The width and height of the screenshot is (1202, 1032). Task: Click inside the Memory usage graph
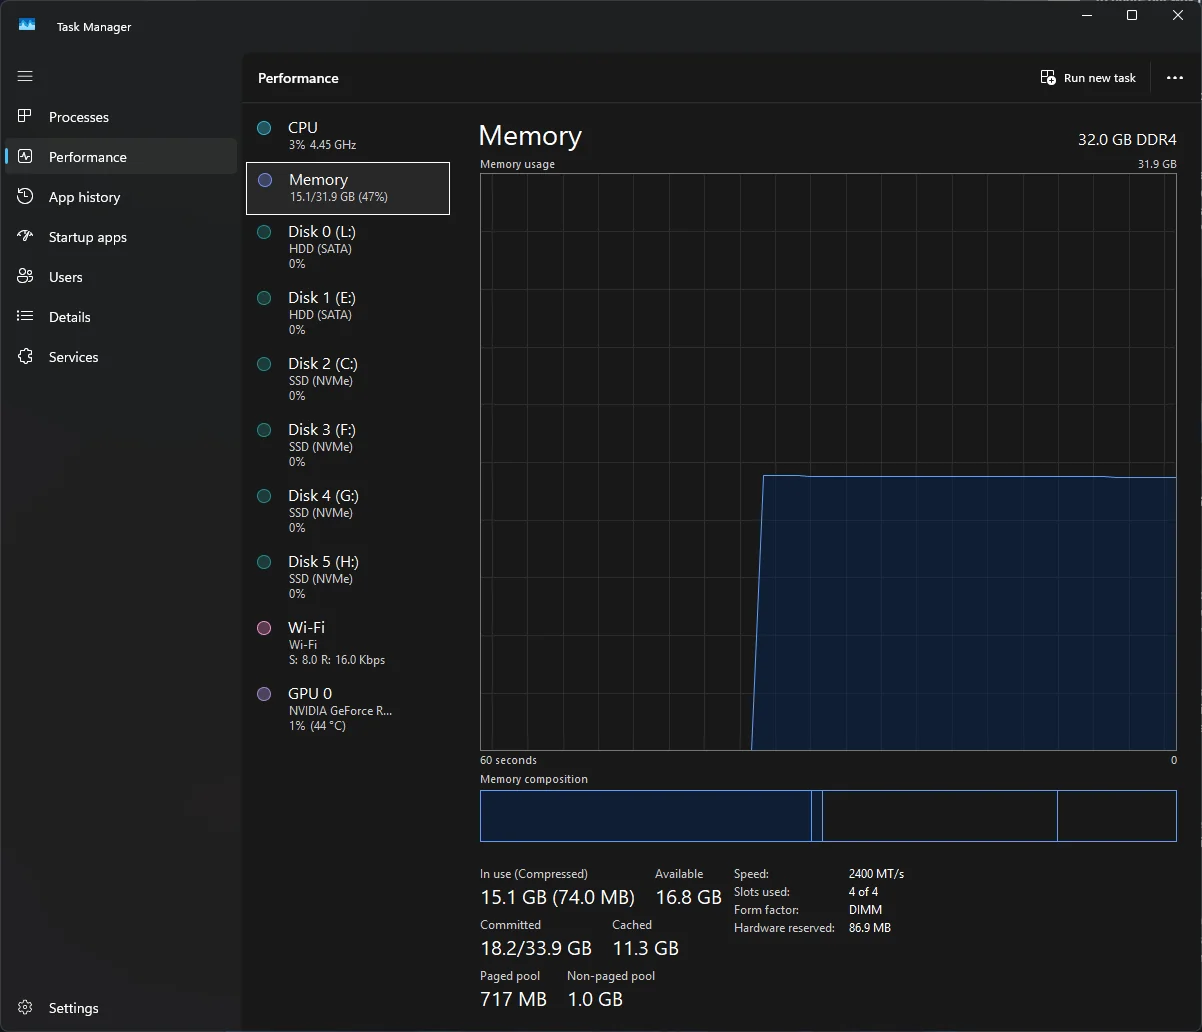pos(828,462)
